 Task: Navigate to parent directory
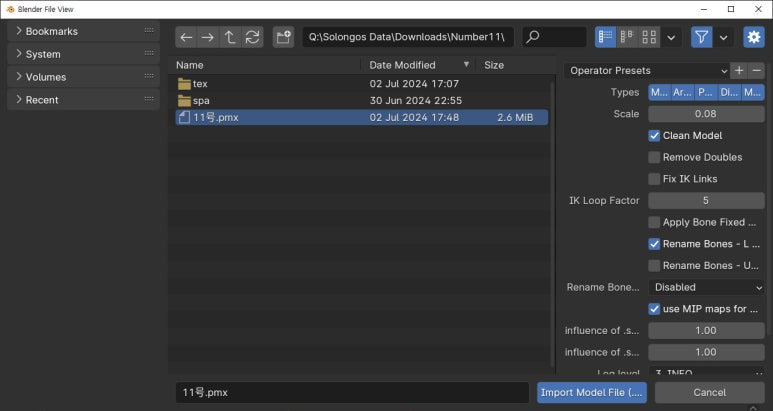click(x=230, y=37)
